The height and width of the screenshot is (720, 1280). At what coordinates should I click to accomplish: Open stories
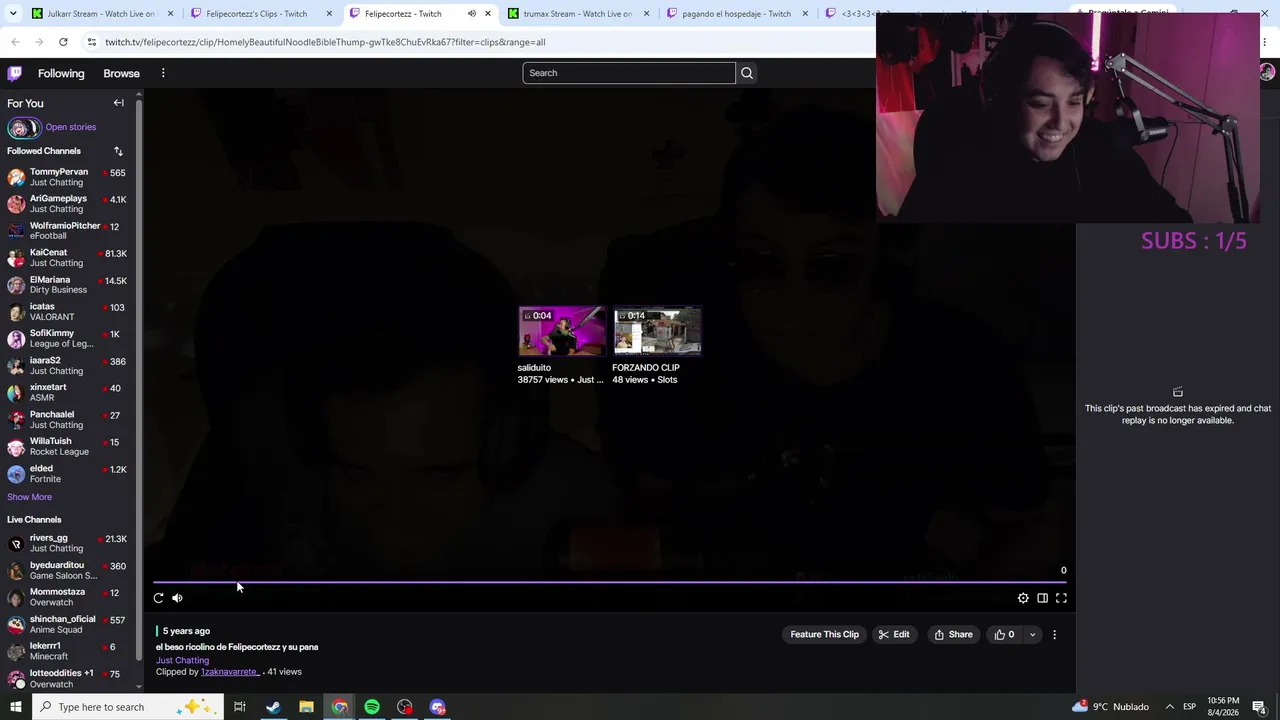[x=70, y=127]
